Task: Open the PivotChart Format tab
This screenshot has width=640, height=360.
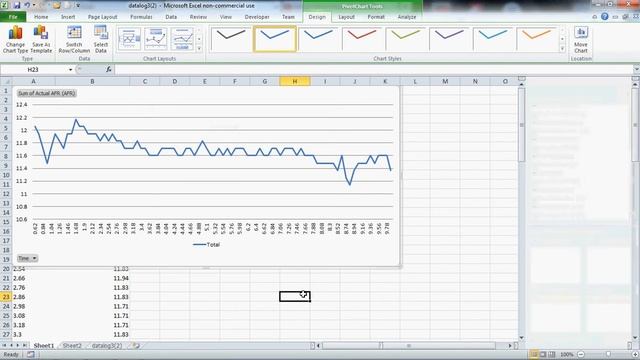Action: coord(376,17)
